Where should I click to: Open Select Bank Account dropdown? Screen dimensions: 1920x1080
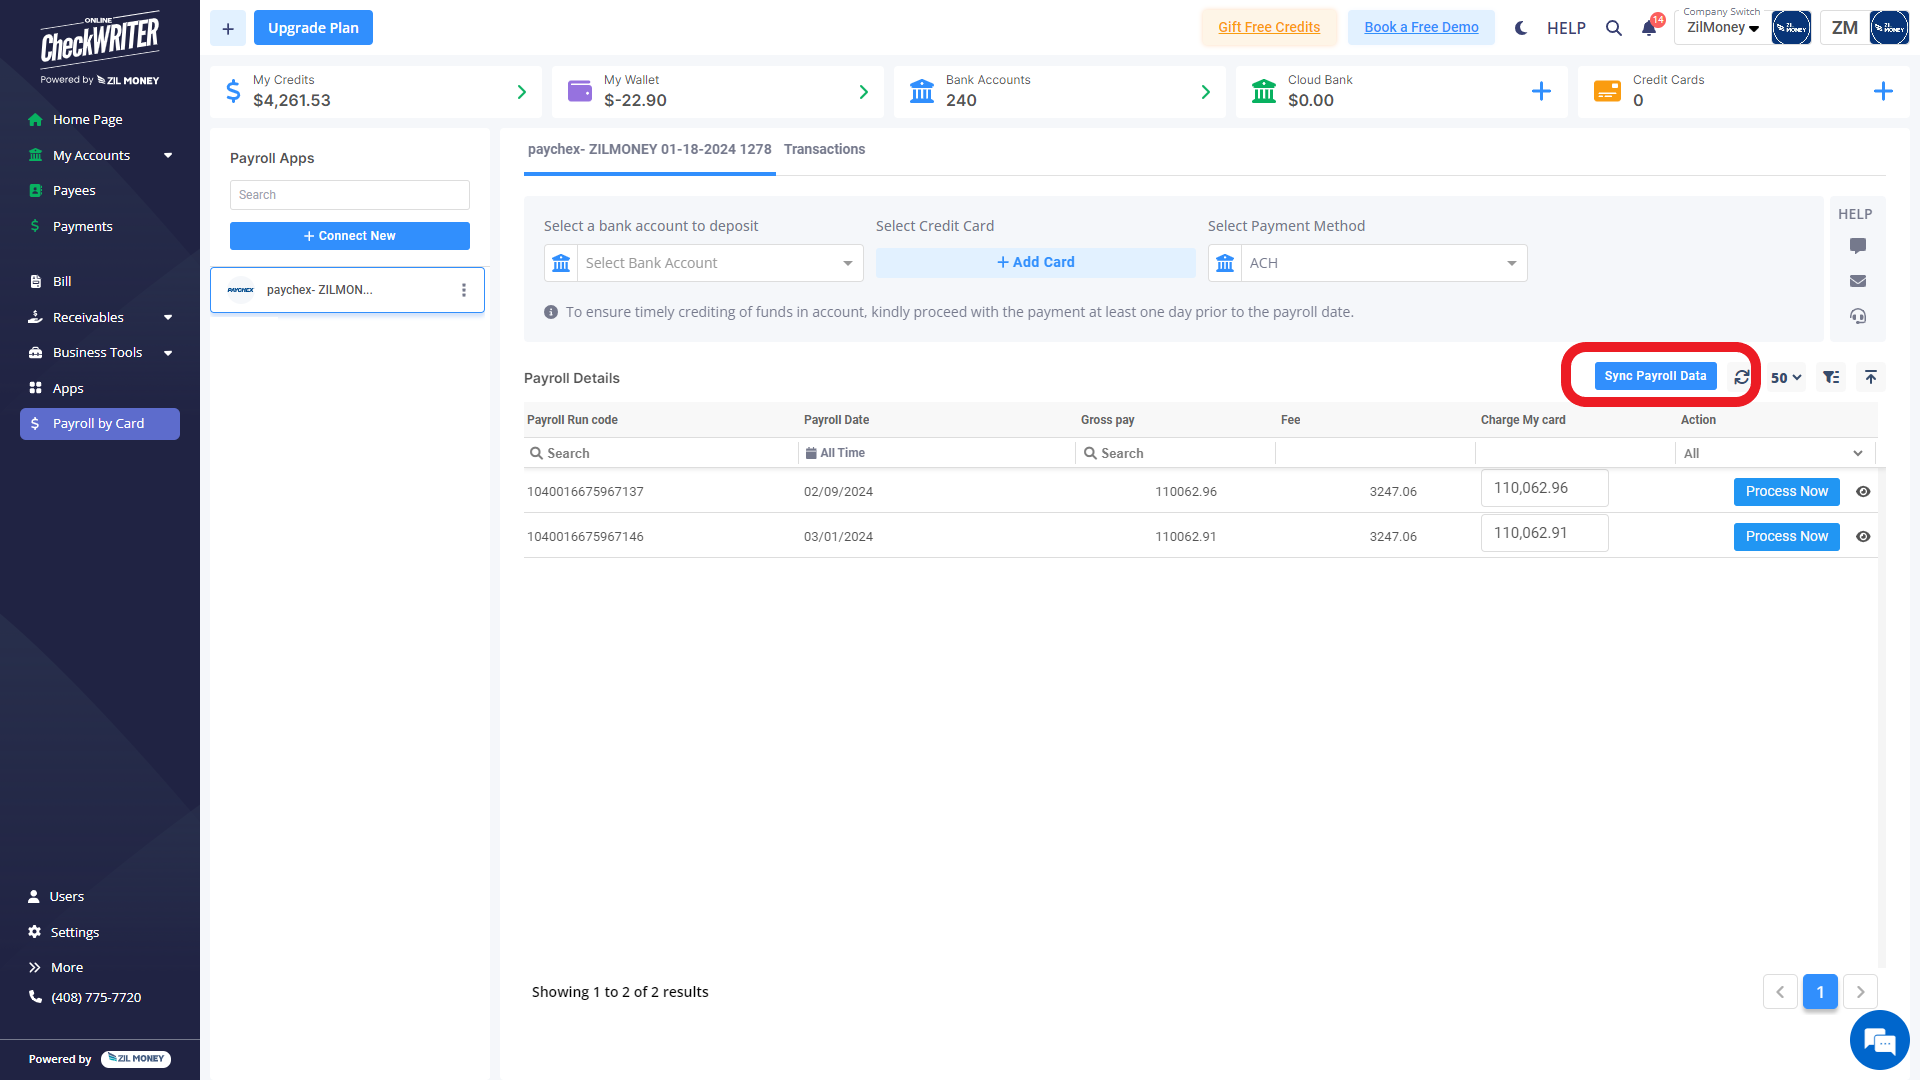(703, 263)
